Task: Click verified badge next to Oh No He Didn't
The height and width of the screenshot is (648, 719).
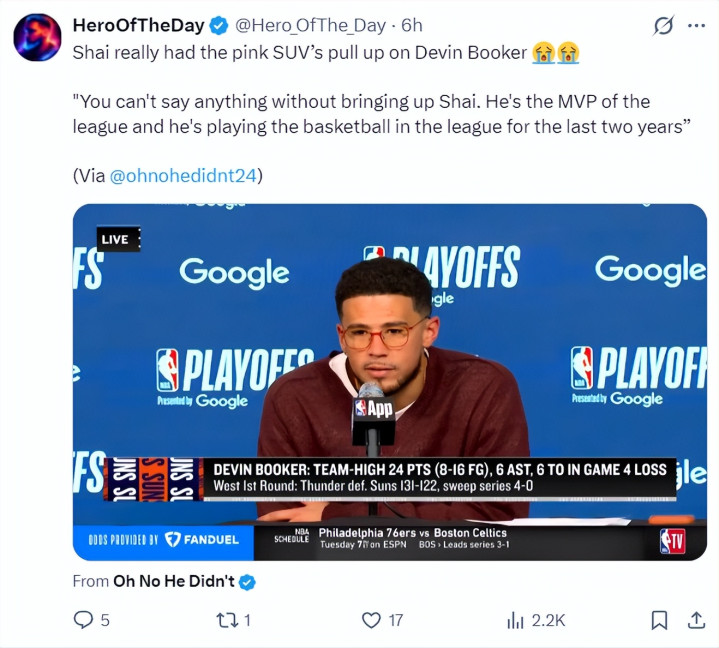Action: [247, 581]
